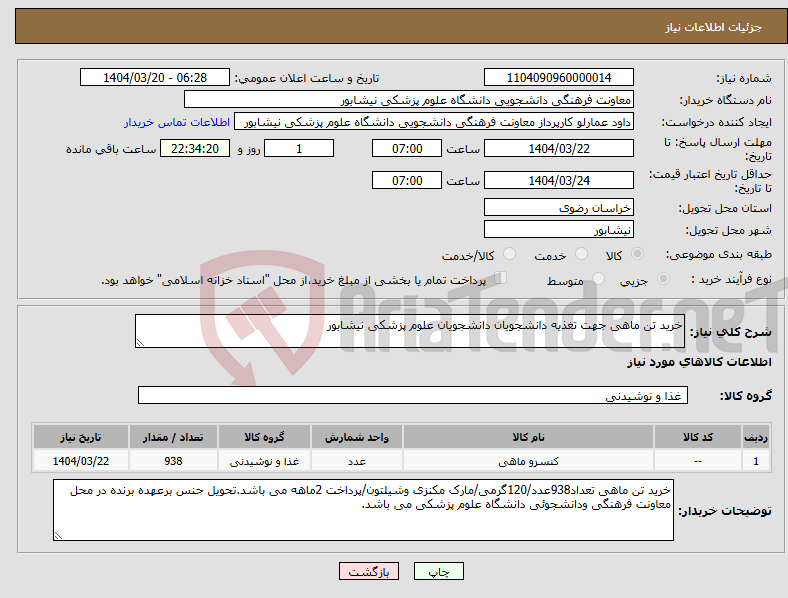The width and height of the screenshot is (788, 598).
Task: Click the واحد شمارش column header
Action: (x=356, y=437)
